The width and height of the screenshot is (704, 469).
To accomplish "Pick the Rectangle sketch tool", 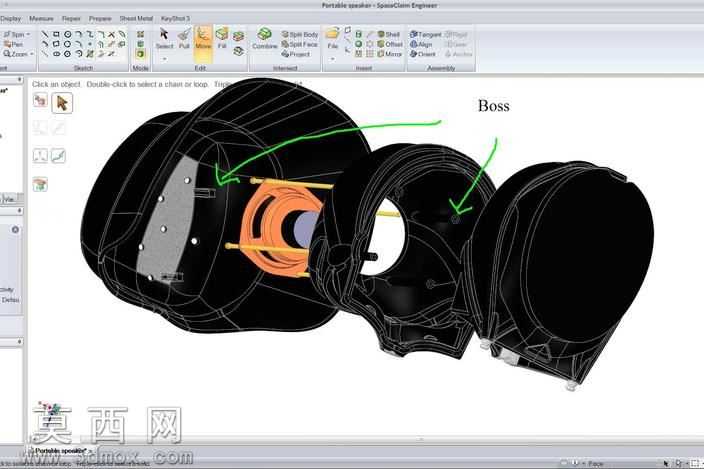I will coord(56,34).
